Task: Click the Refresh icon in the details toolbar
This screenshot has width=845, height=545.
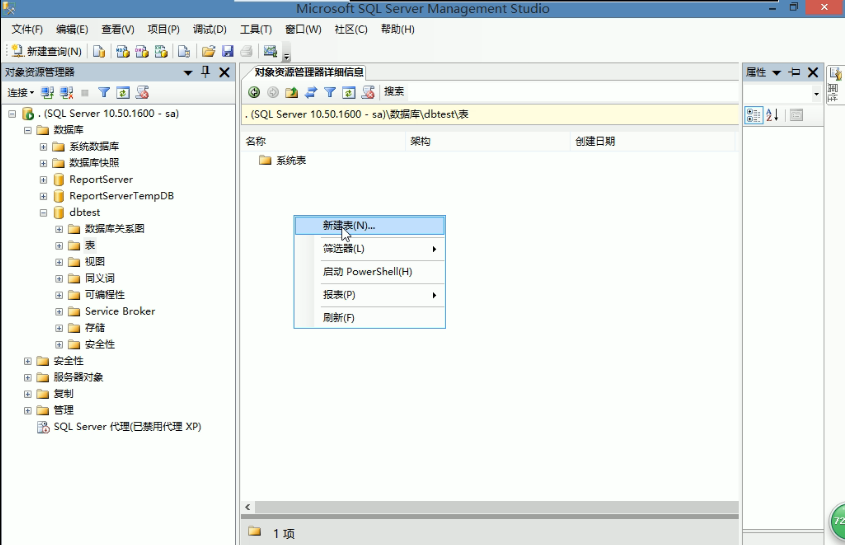Action: point(349,92)
